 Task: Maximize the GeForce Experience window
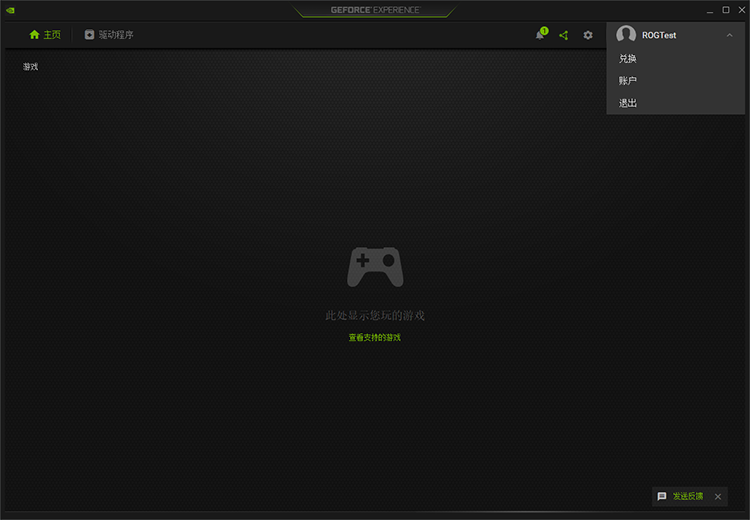[726, 10]
